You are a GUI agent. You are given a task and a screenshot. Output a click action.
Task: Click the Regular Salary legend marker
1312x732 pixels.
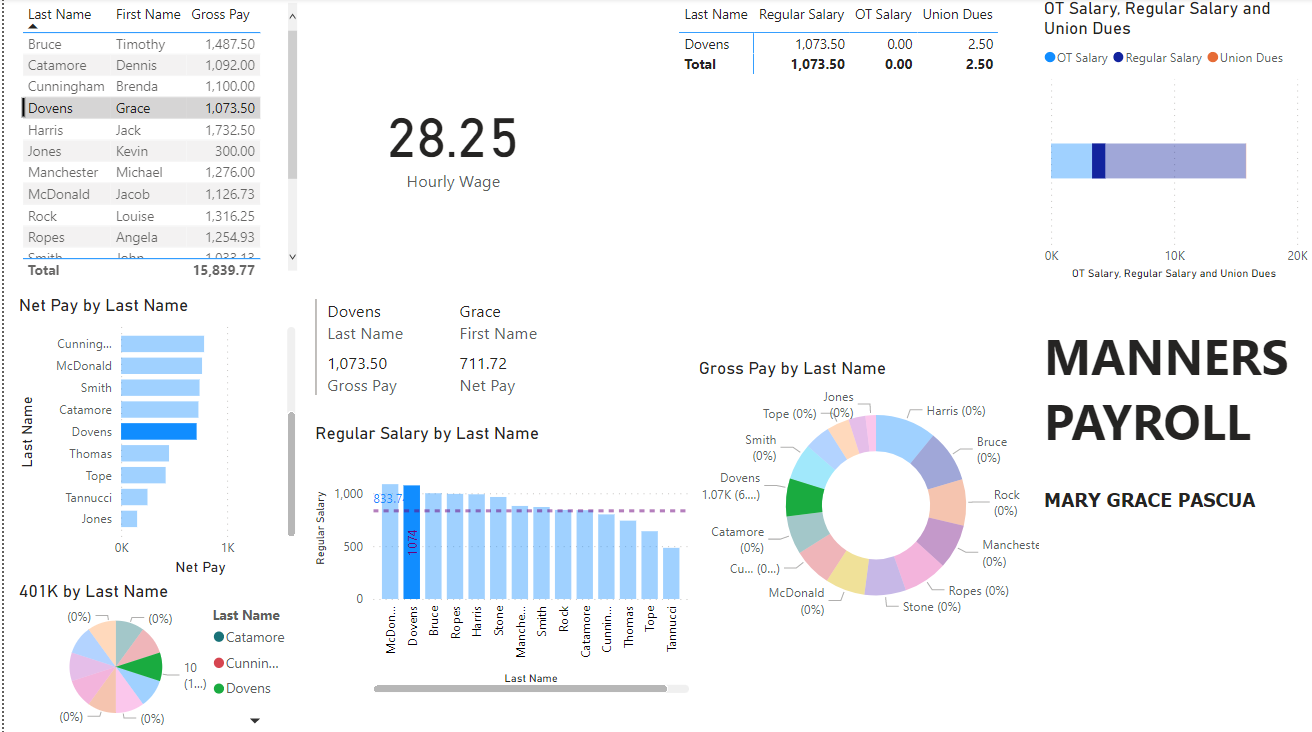[1118, 58]
